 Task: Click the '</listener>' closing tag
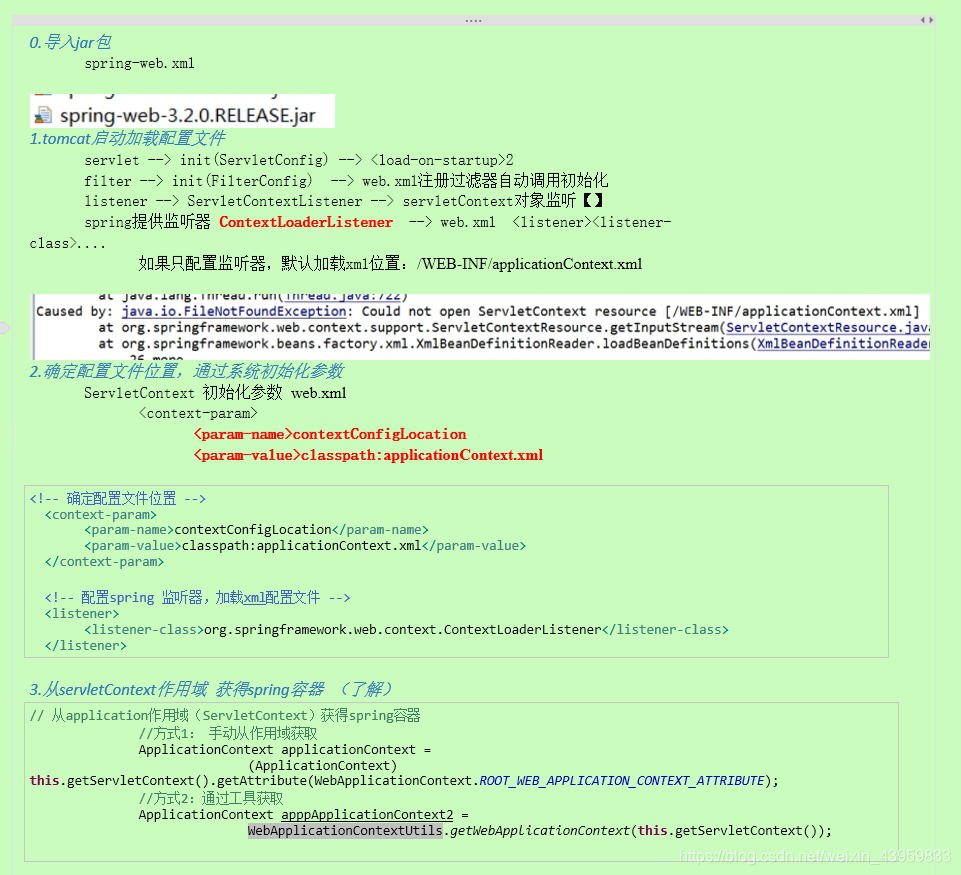(86, 645)
